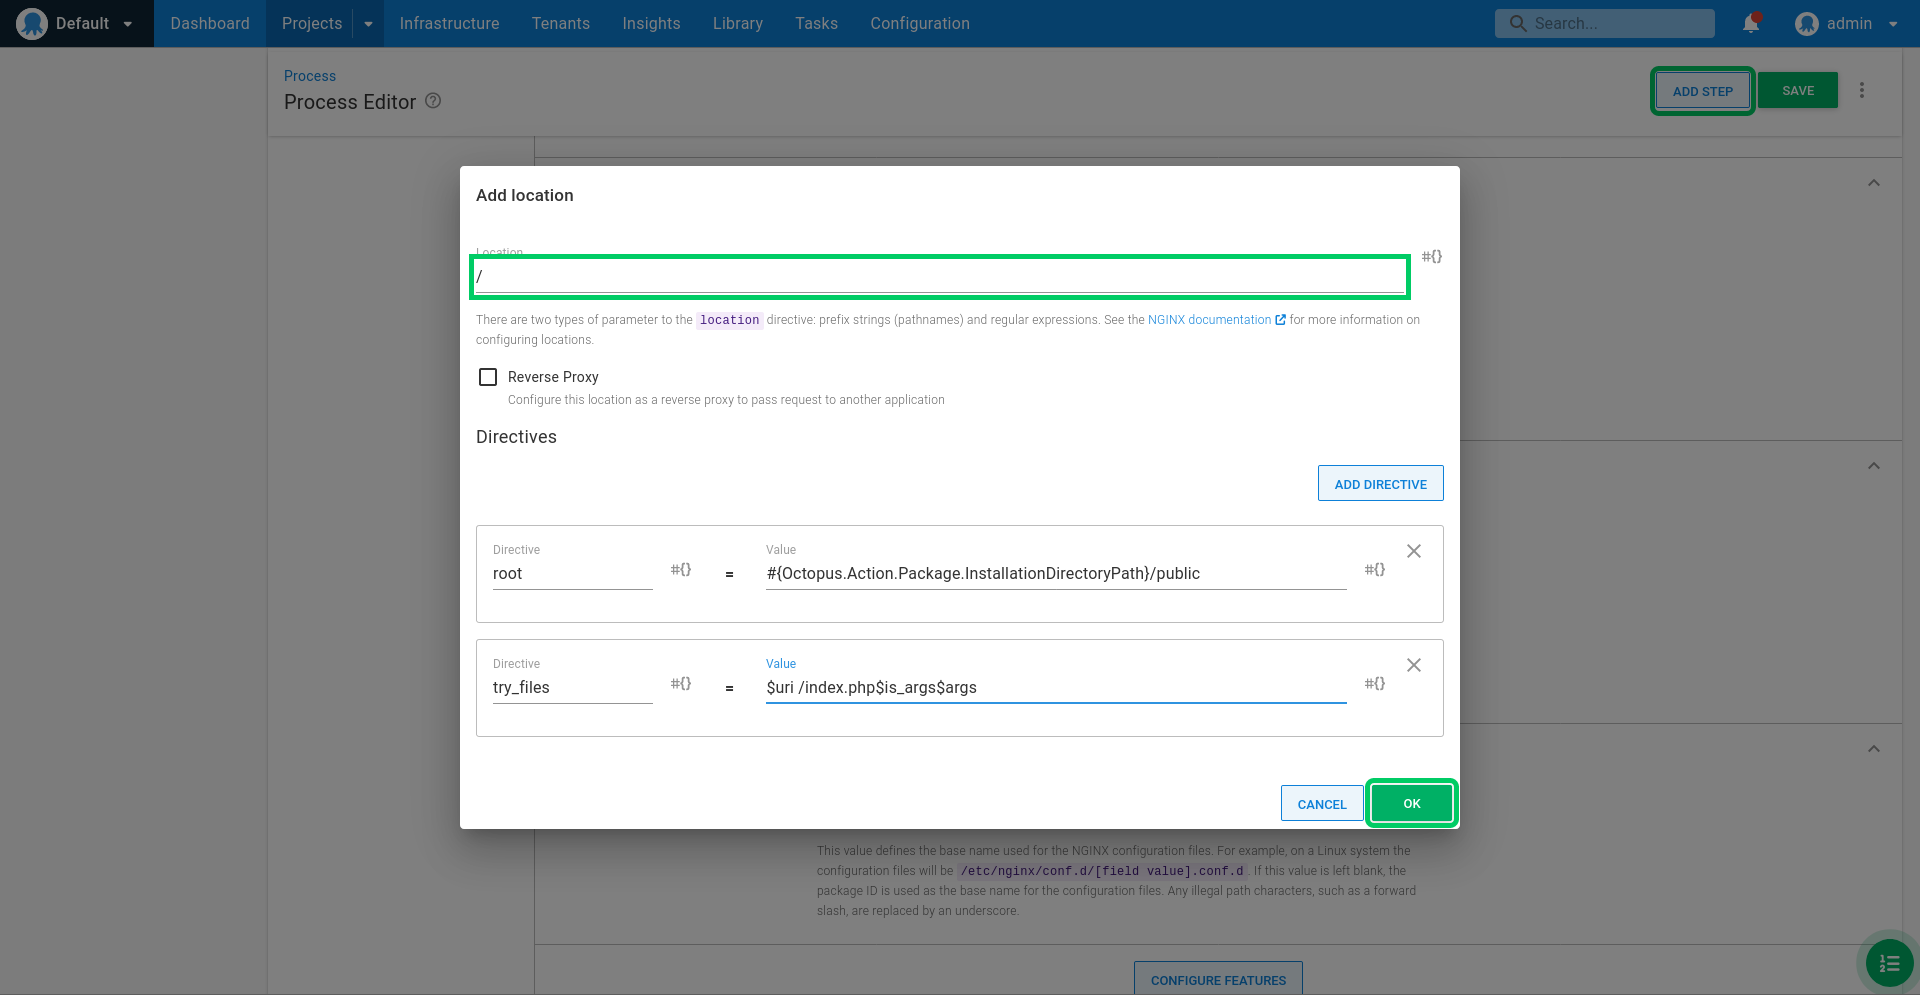Click the CONFIGURE FEATURES button

1218,980
